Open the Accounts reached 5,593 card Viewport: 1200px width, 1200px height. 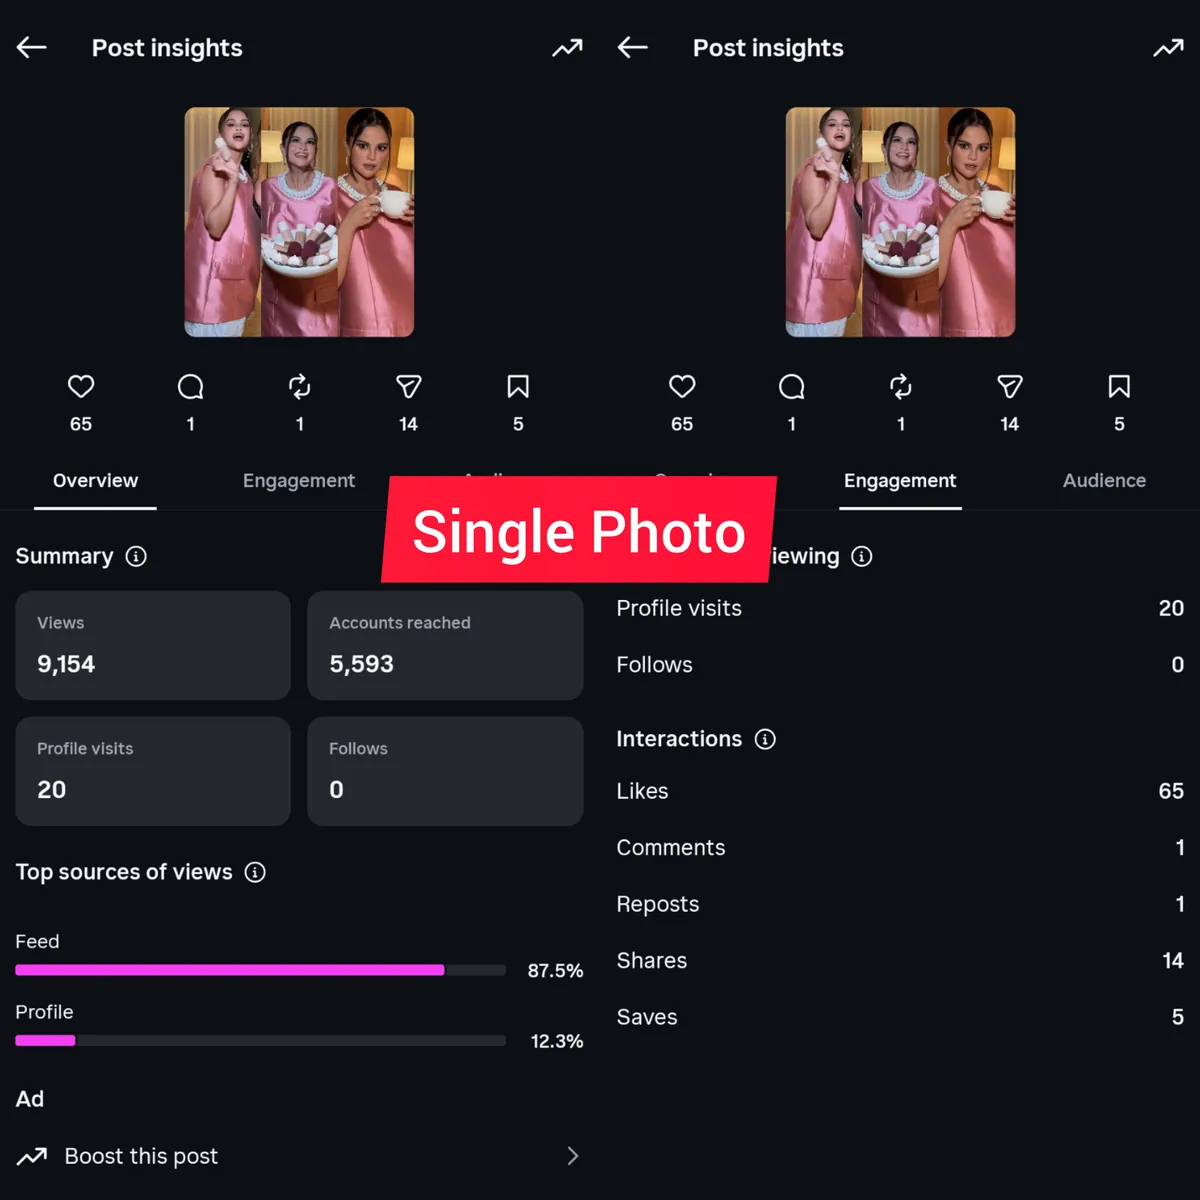click(x=445, y=645)
